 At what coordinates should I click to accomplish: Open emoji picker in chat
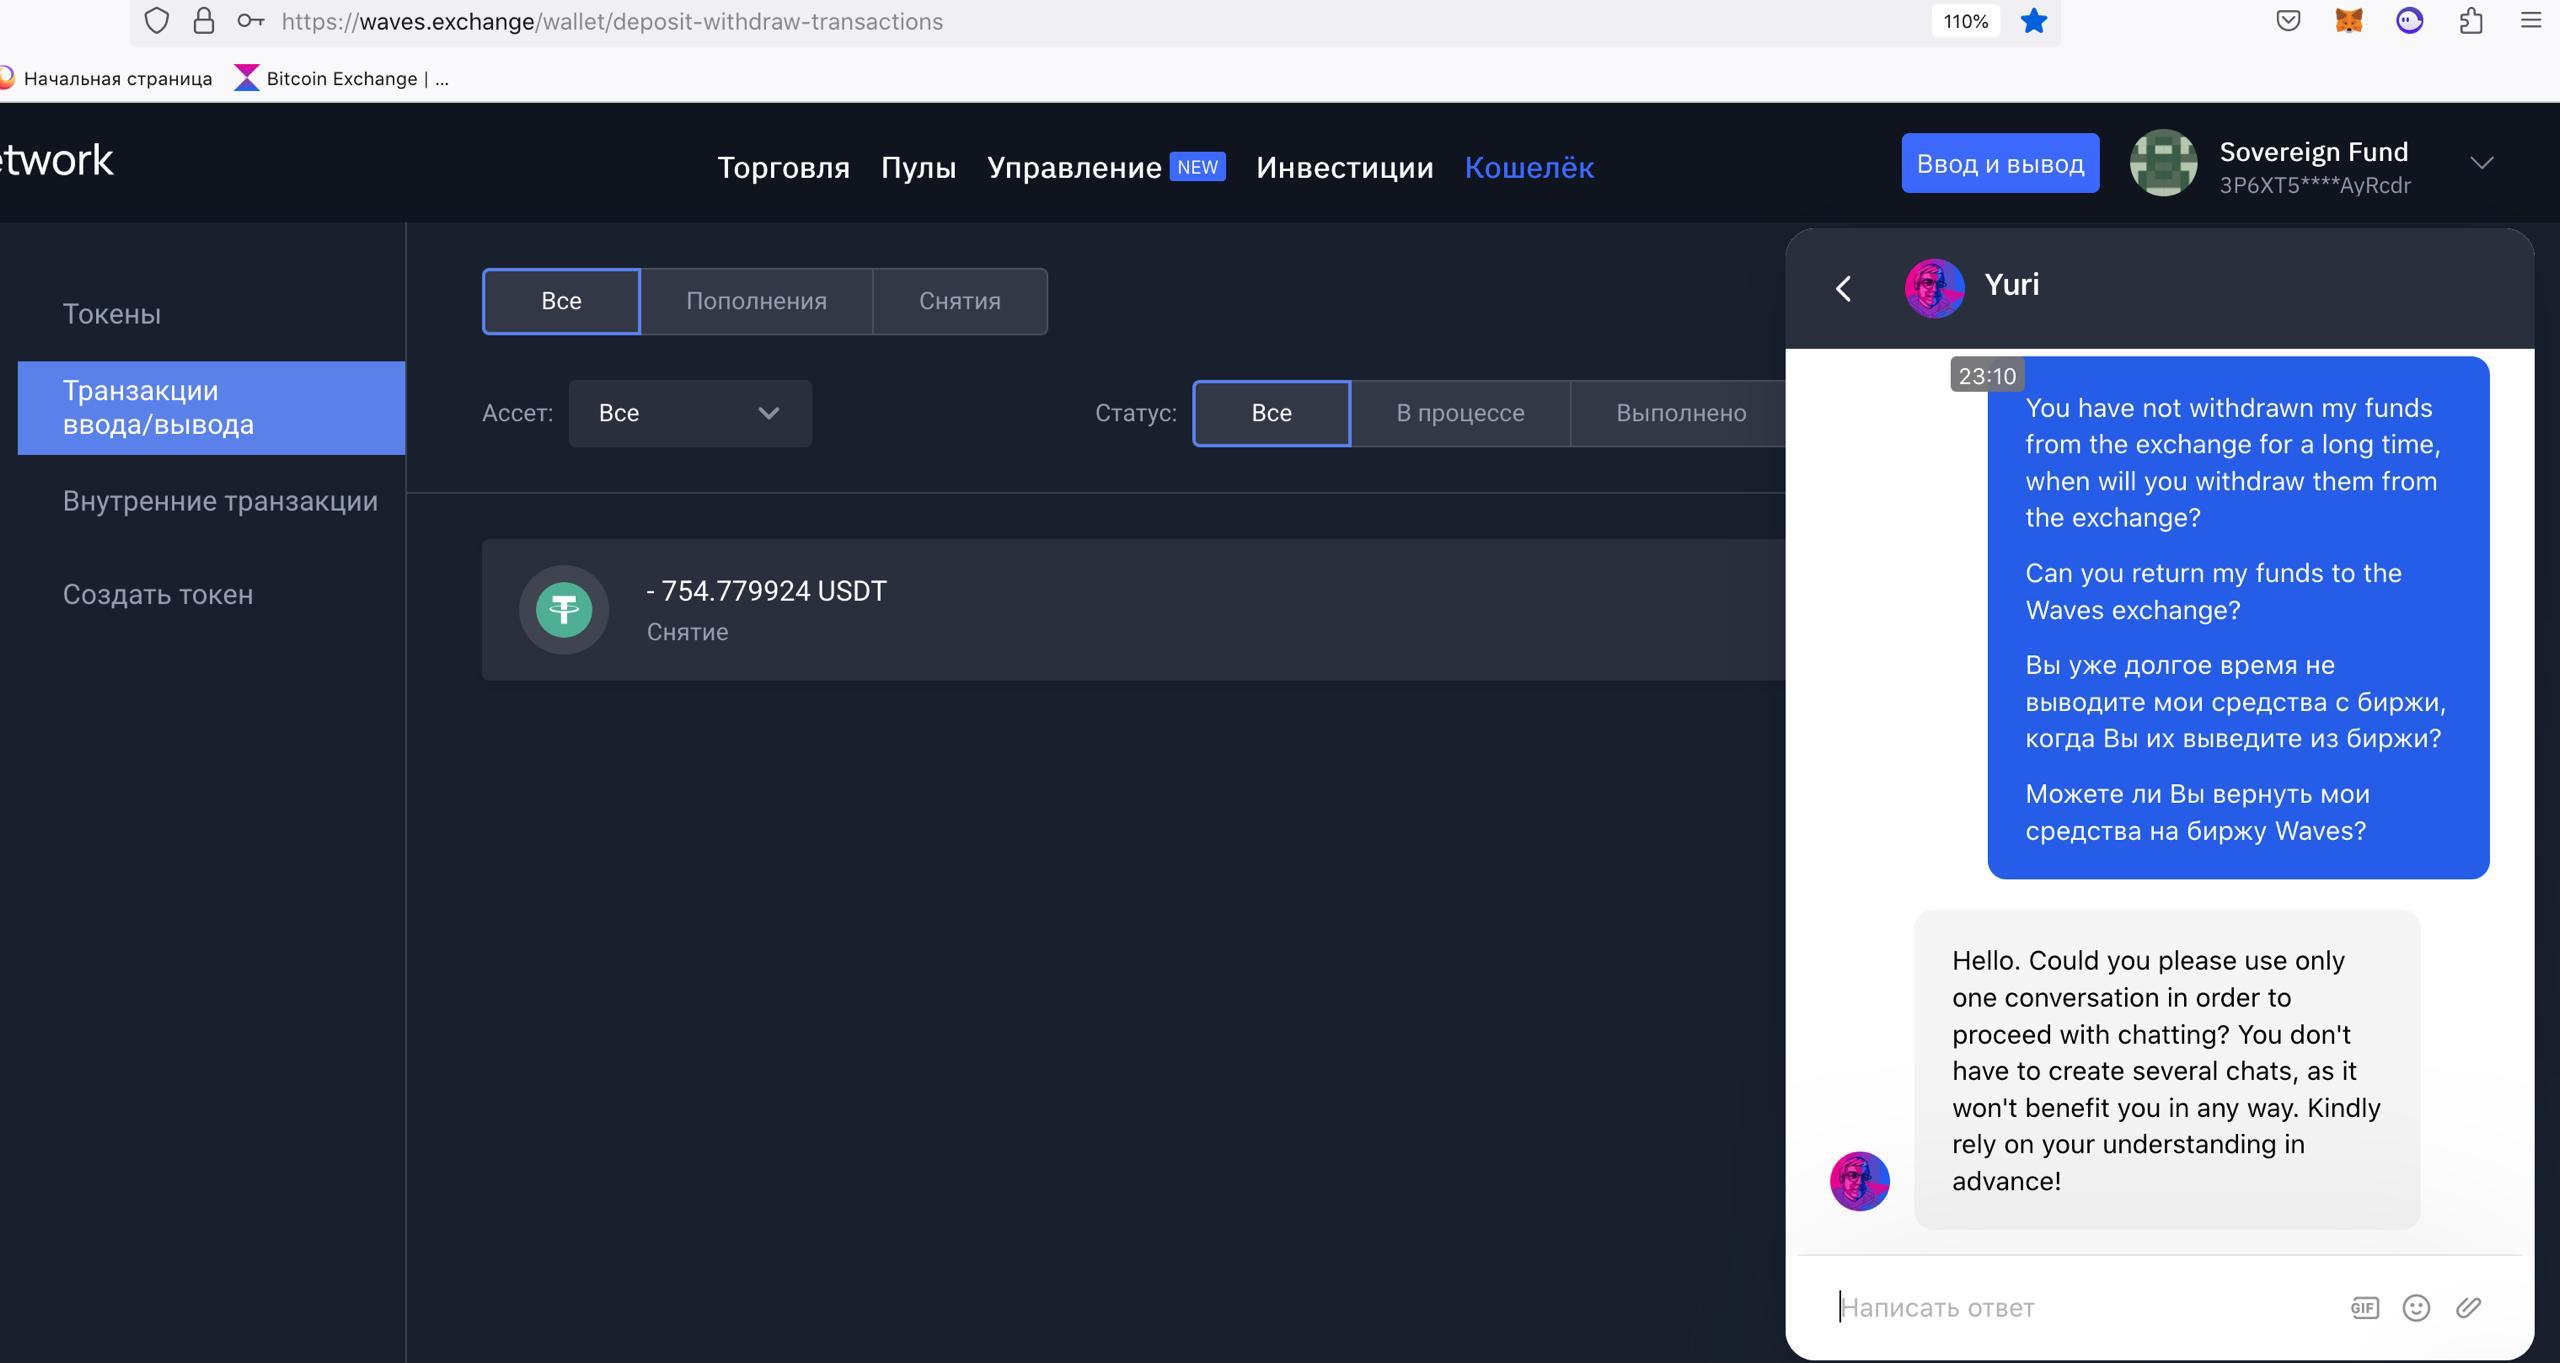point(2416,1307)
